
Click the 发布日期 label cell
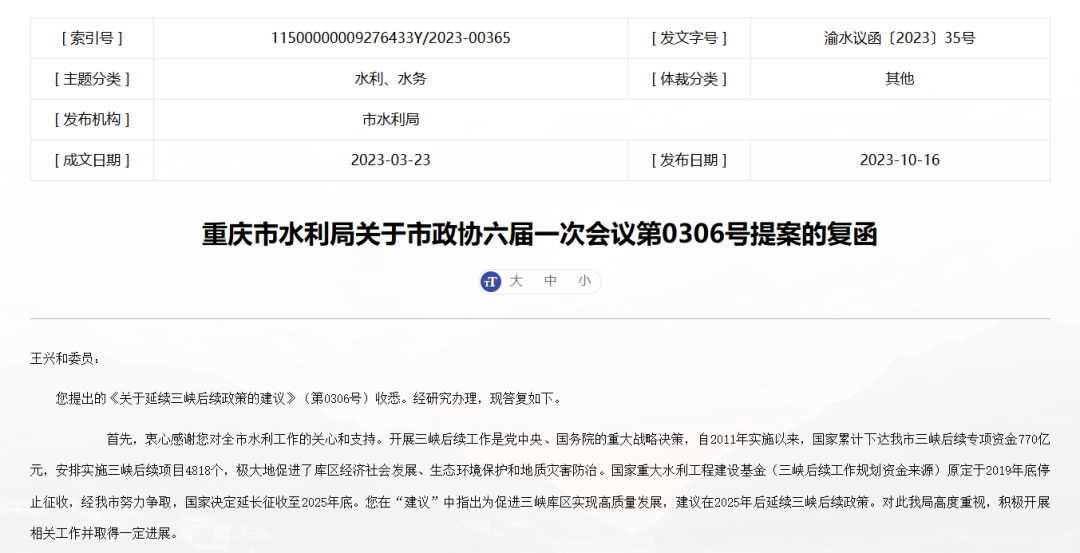tap(689, 160)
